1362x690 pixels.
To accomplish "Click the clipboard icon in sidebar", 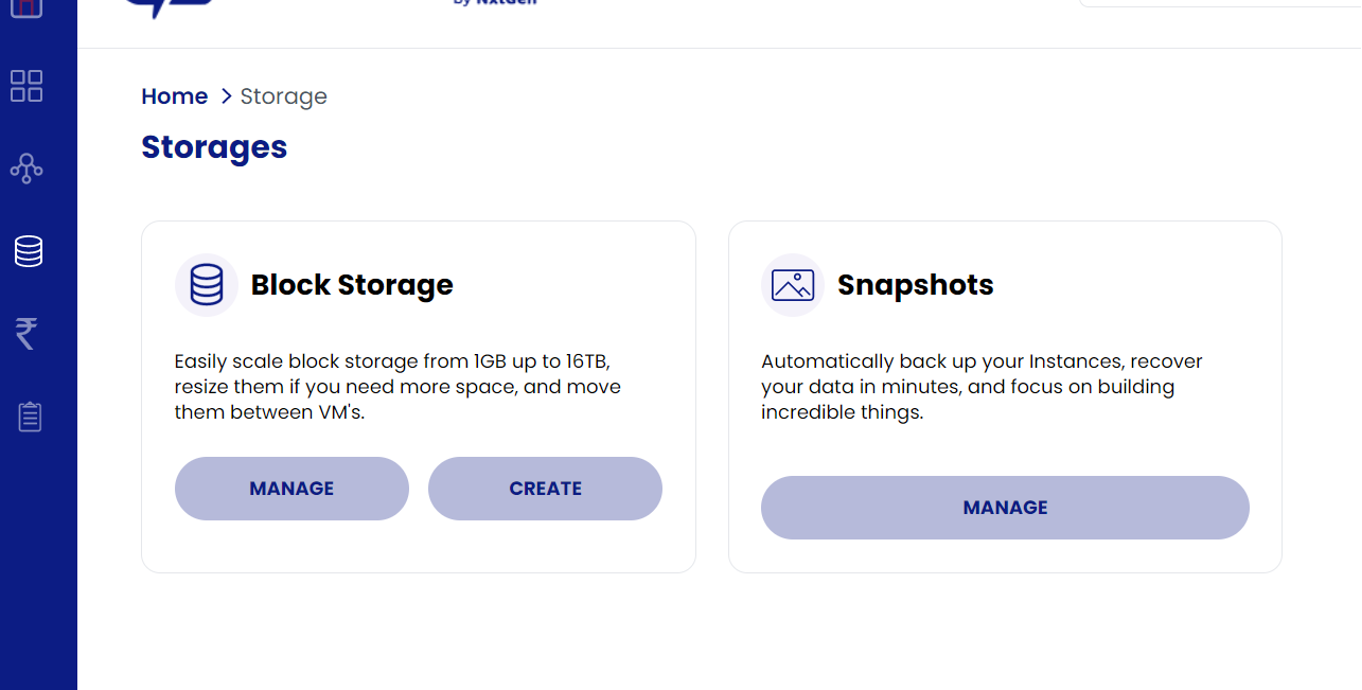I will pos(29,416).
